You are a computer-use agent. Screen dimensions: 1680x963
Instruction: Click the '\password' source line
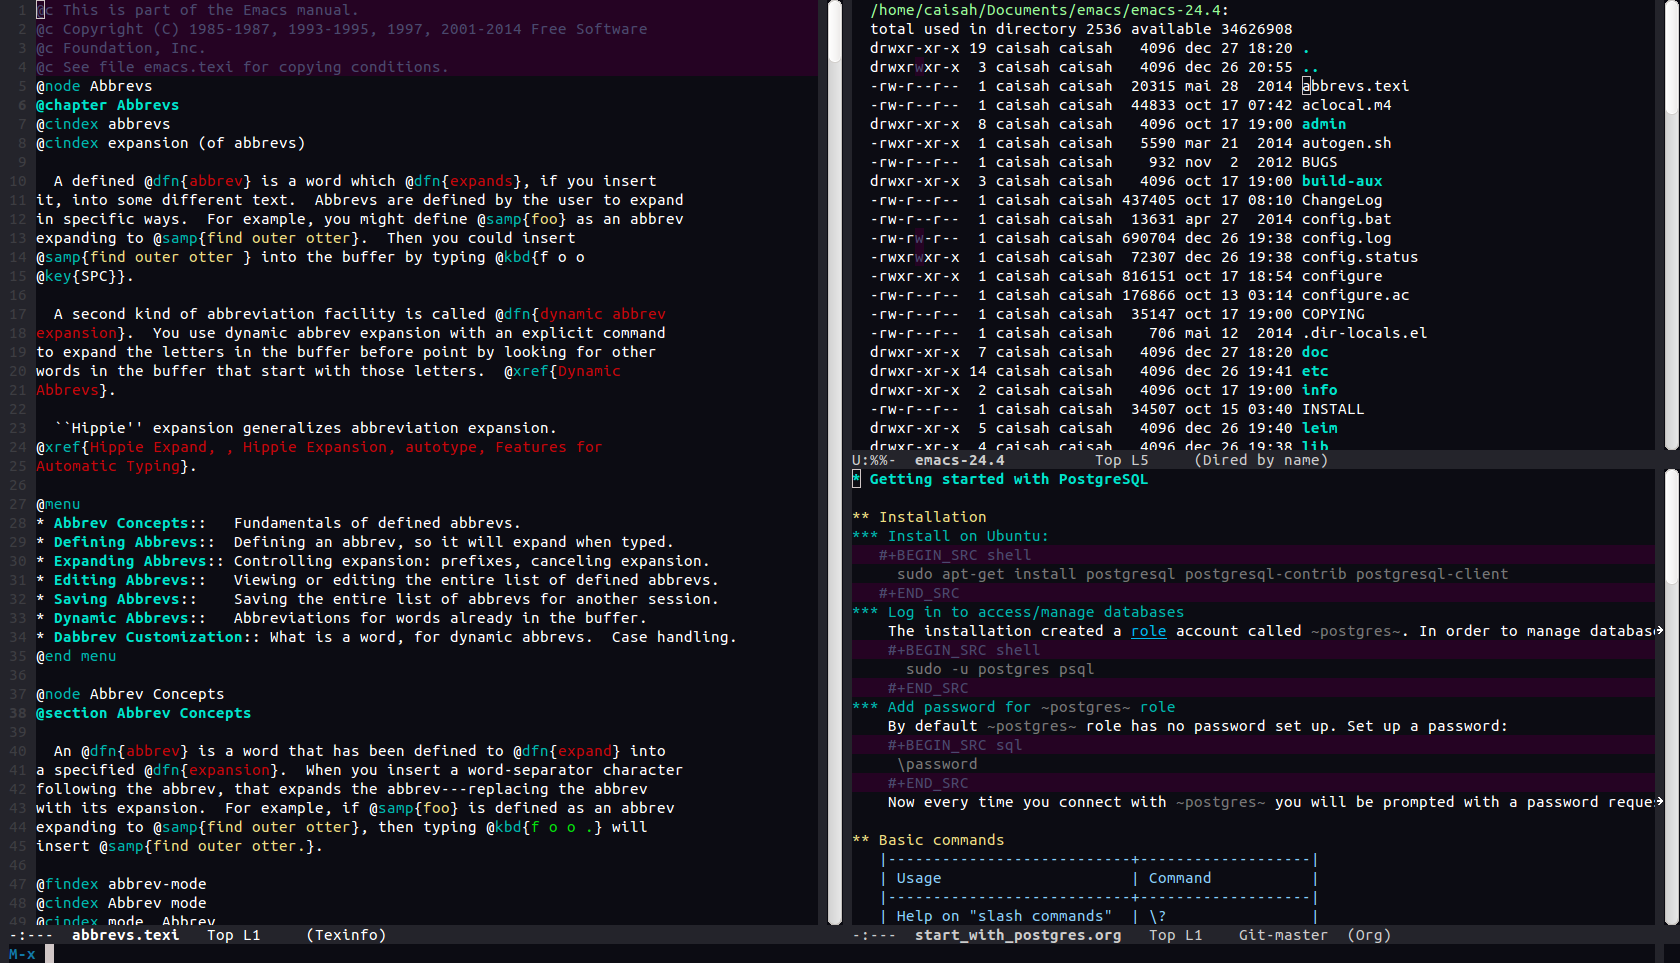coord(937,764)
